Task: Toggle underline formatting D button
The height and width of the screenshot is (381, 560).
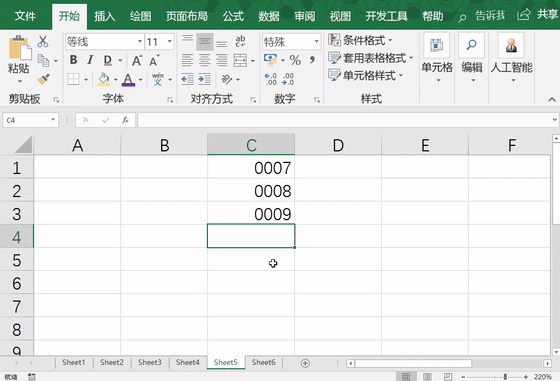Action: pos(108,60)
